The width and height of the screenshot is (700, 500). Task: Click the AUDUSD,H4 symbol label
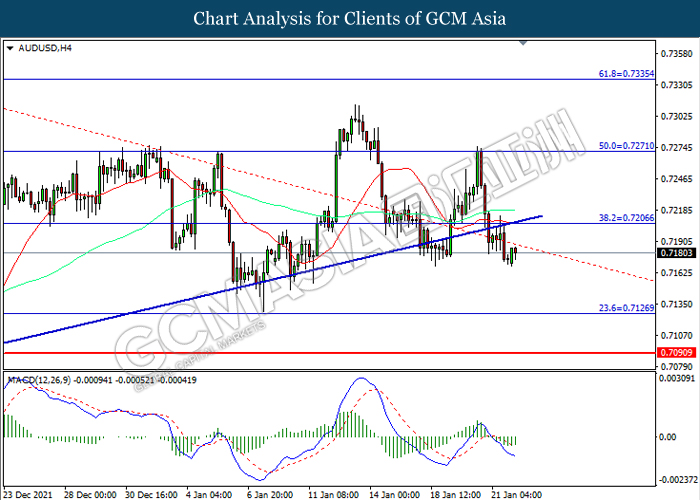[x=45, y=48]
